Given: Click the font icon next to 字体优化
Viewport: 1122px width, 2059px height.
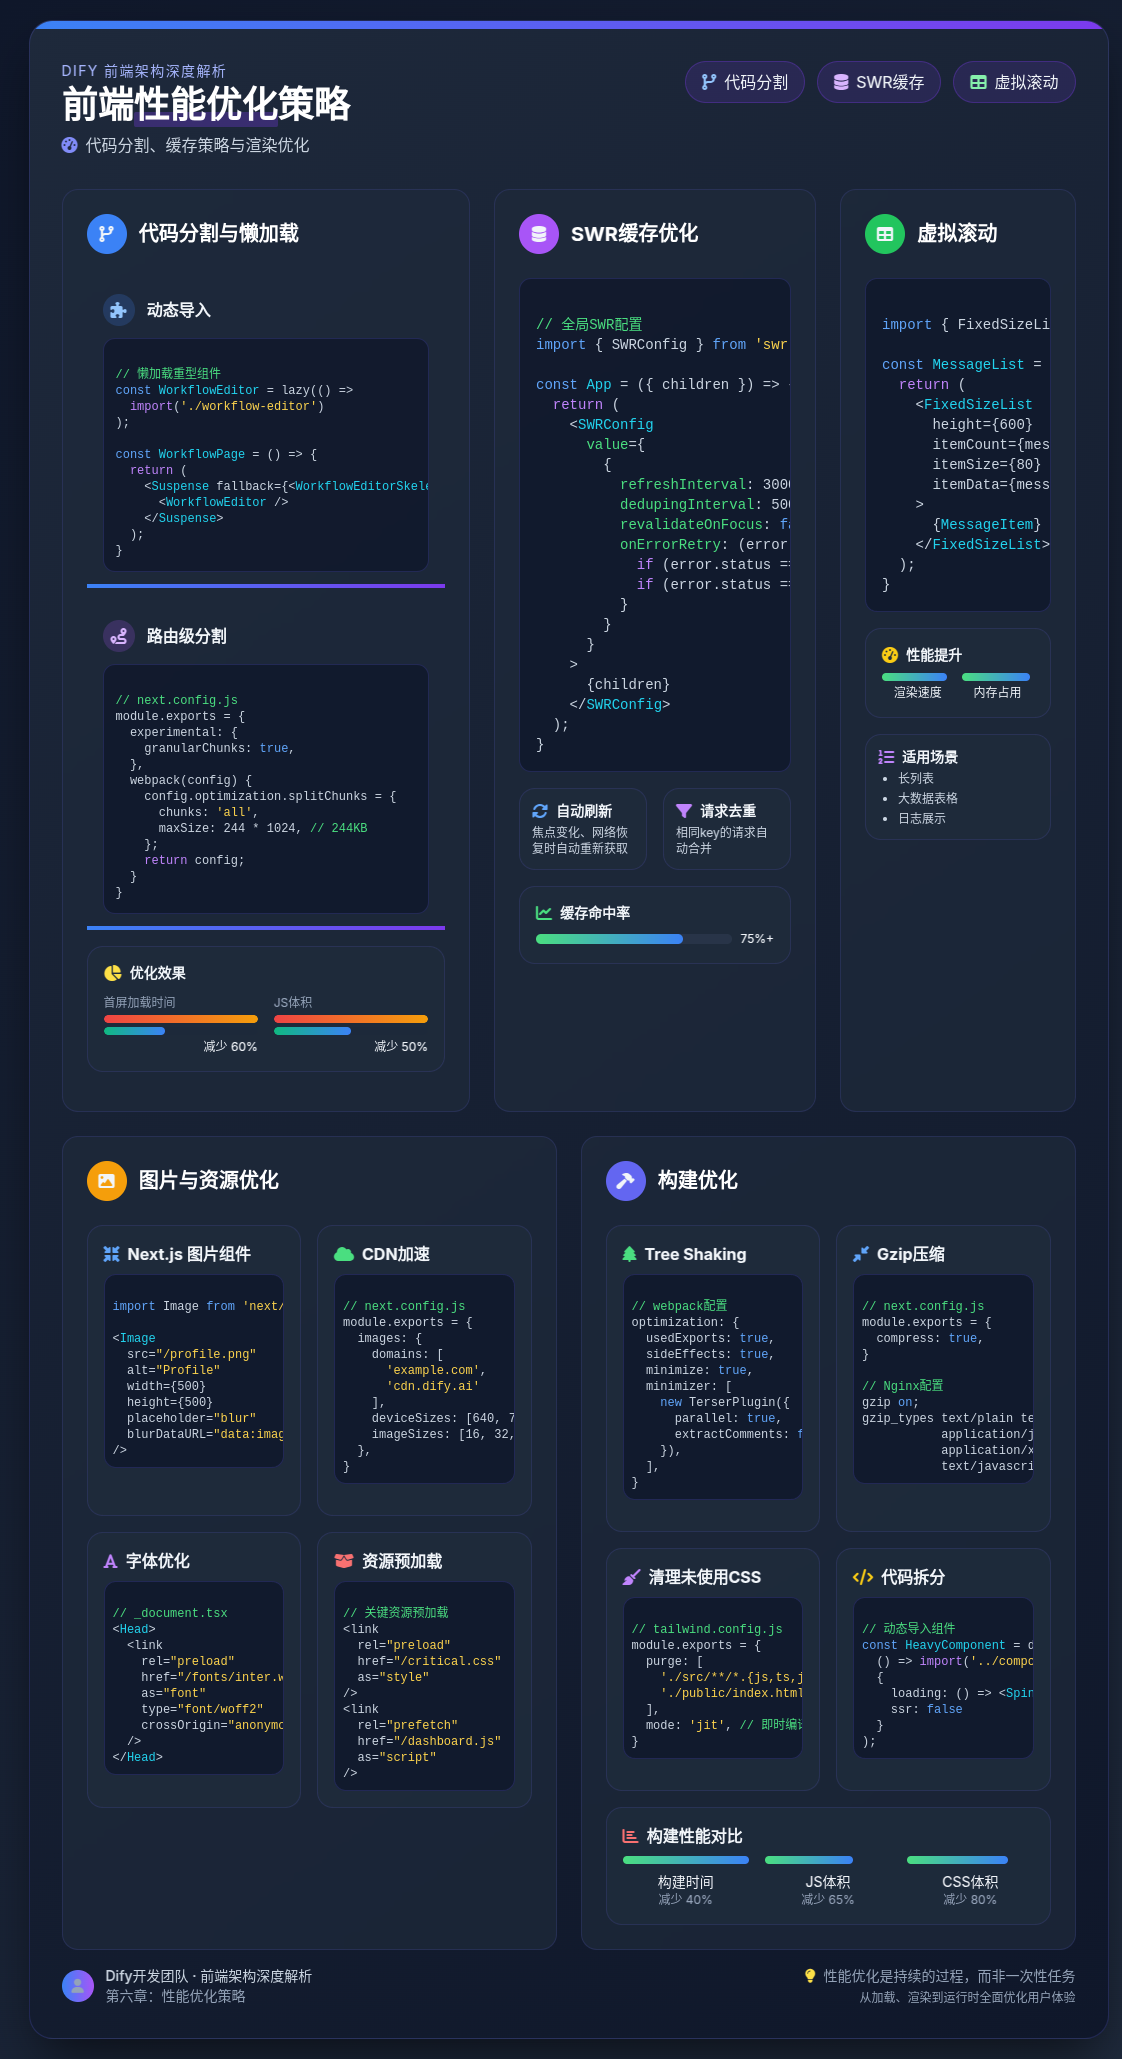Looking at the screenshot, I should tap(111, 1561).
